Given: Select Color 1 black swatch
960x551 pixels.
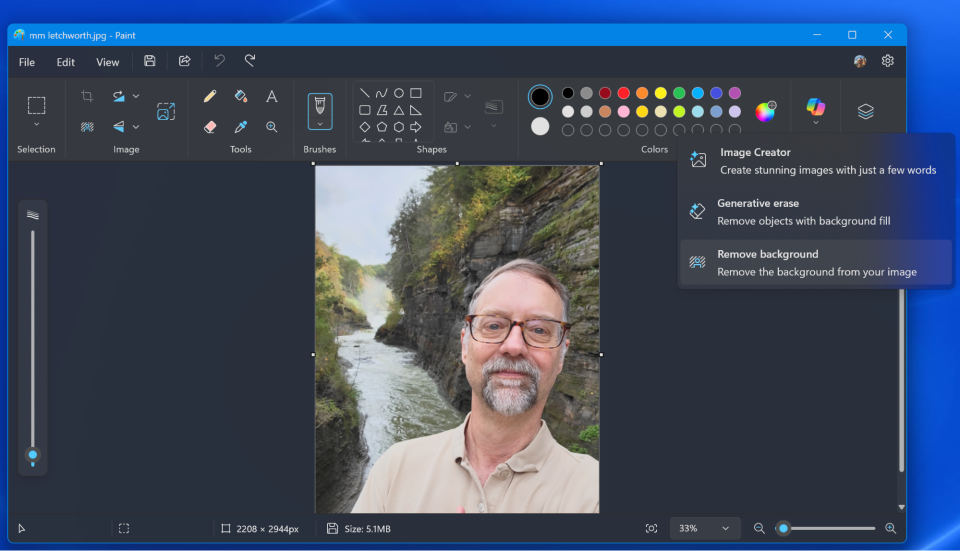Looking at the screenshot, I should coord(540,96).
